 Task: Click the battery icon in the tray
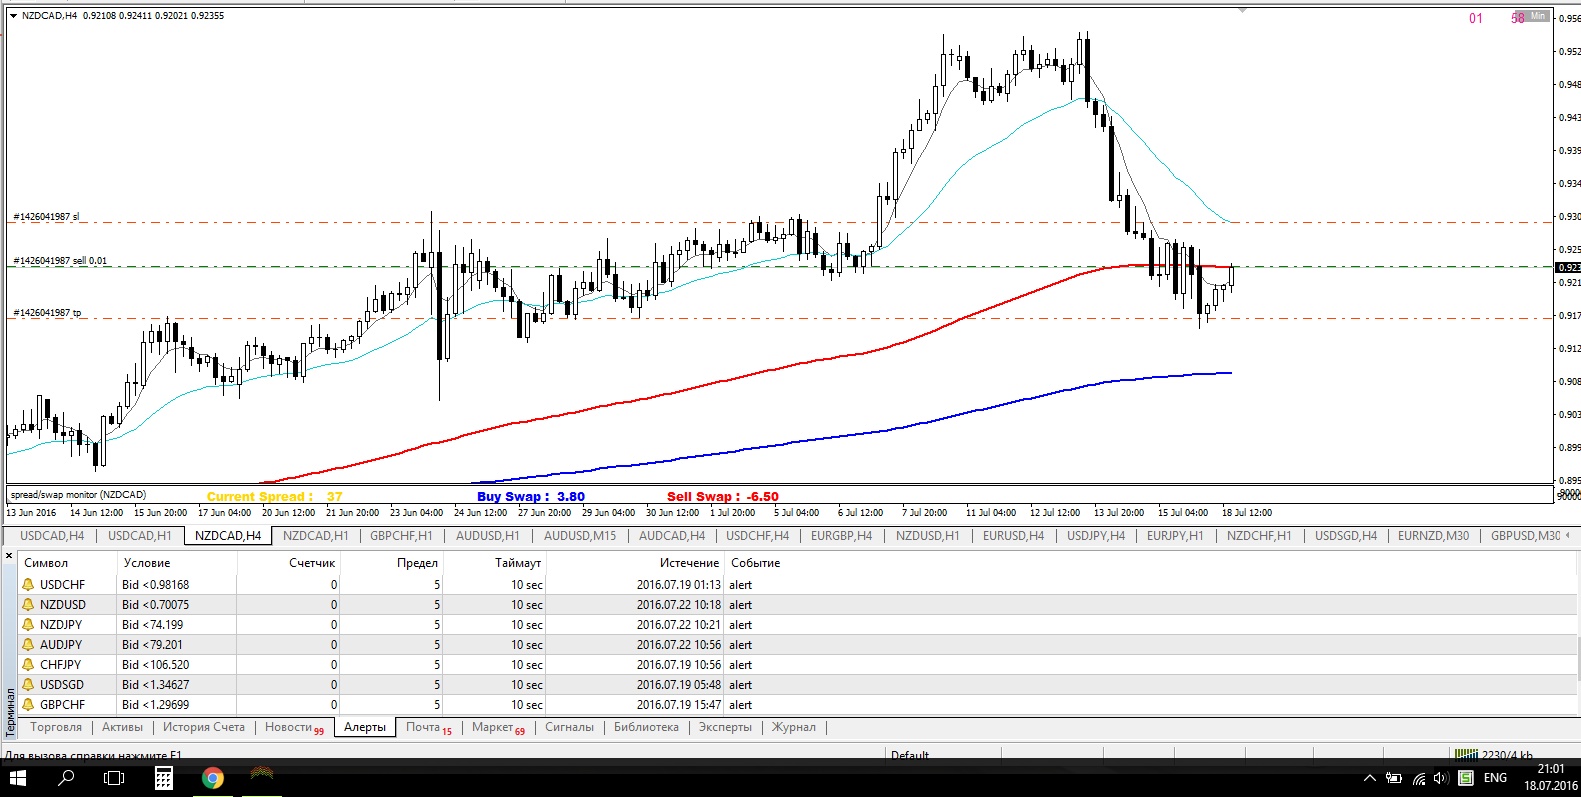1393,778
